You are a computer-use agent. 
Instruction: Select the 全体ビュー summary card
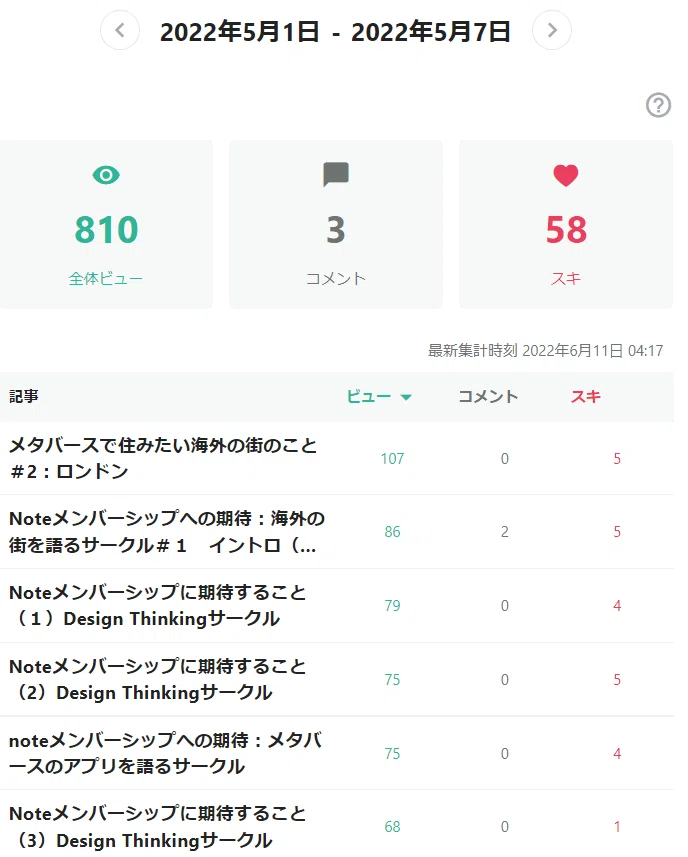click(106, 224)
